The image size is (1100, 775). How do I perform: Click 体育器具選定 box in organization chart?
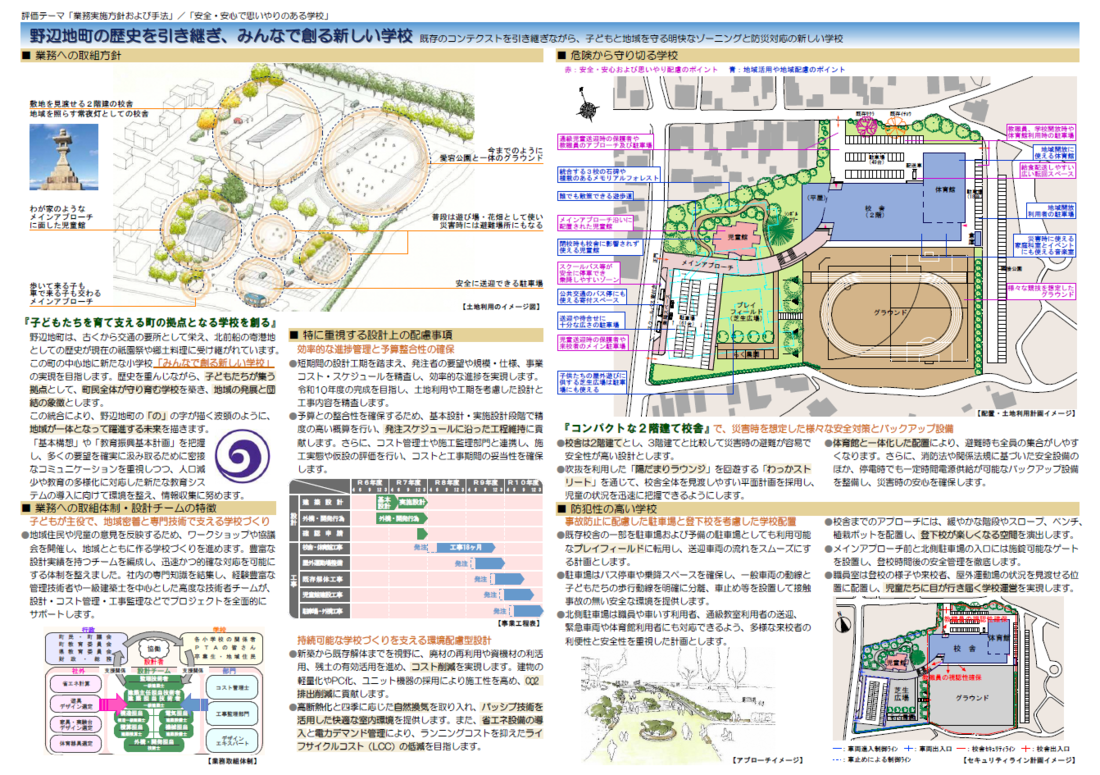[x=76, y=743]
